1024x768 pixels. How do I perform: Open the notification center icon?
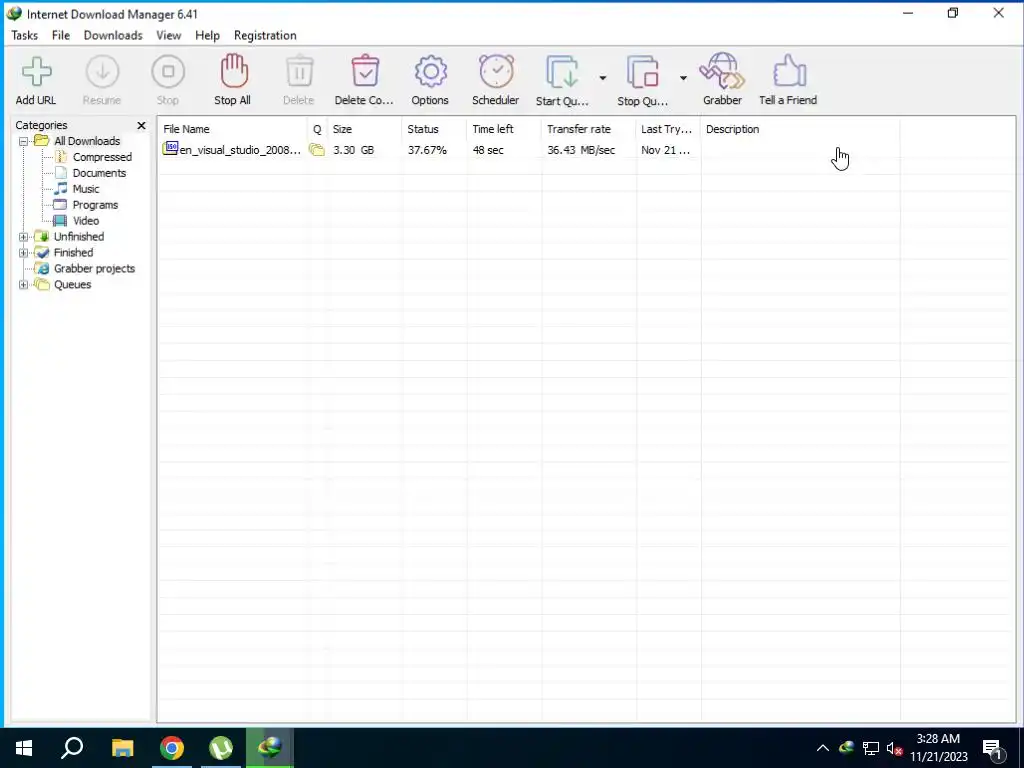[x=993, y=750]
